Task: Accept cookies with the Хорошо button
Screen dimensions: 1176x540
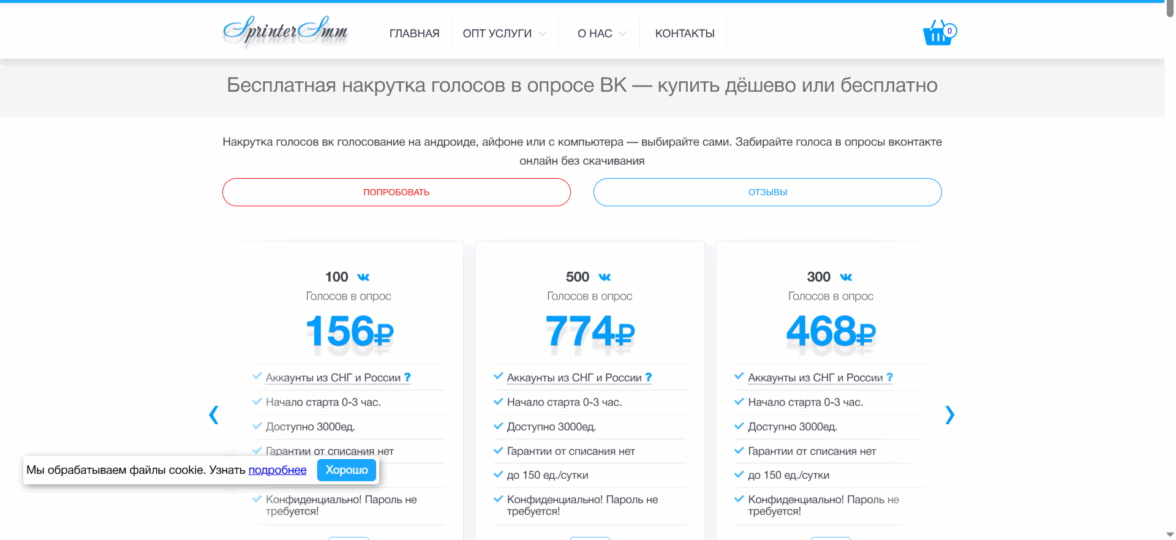Action: pos(346,470)
